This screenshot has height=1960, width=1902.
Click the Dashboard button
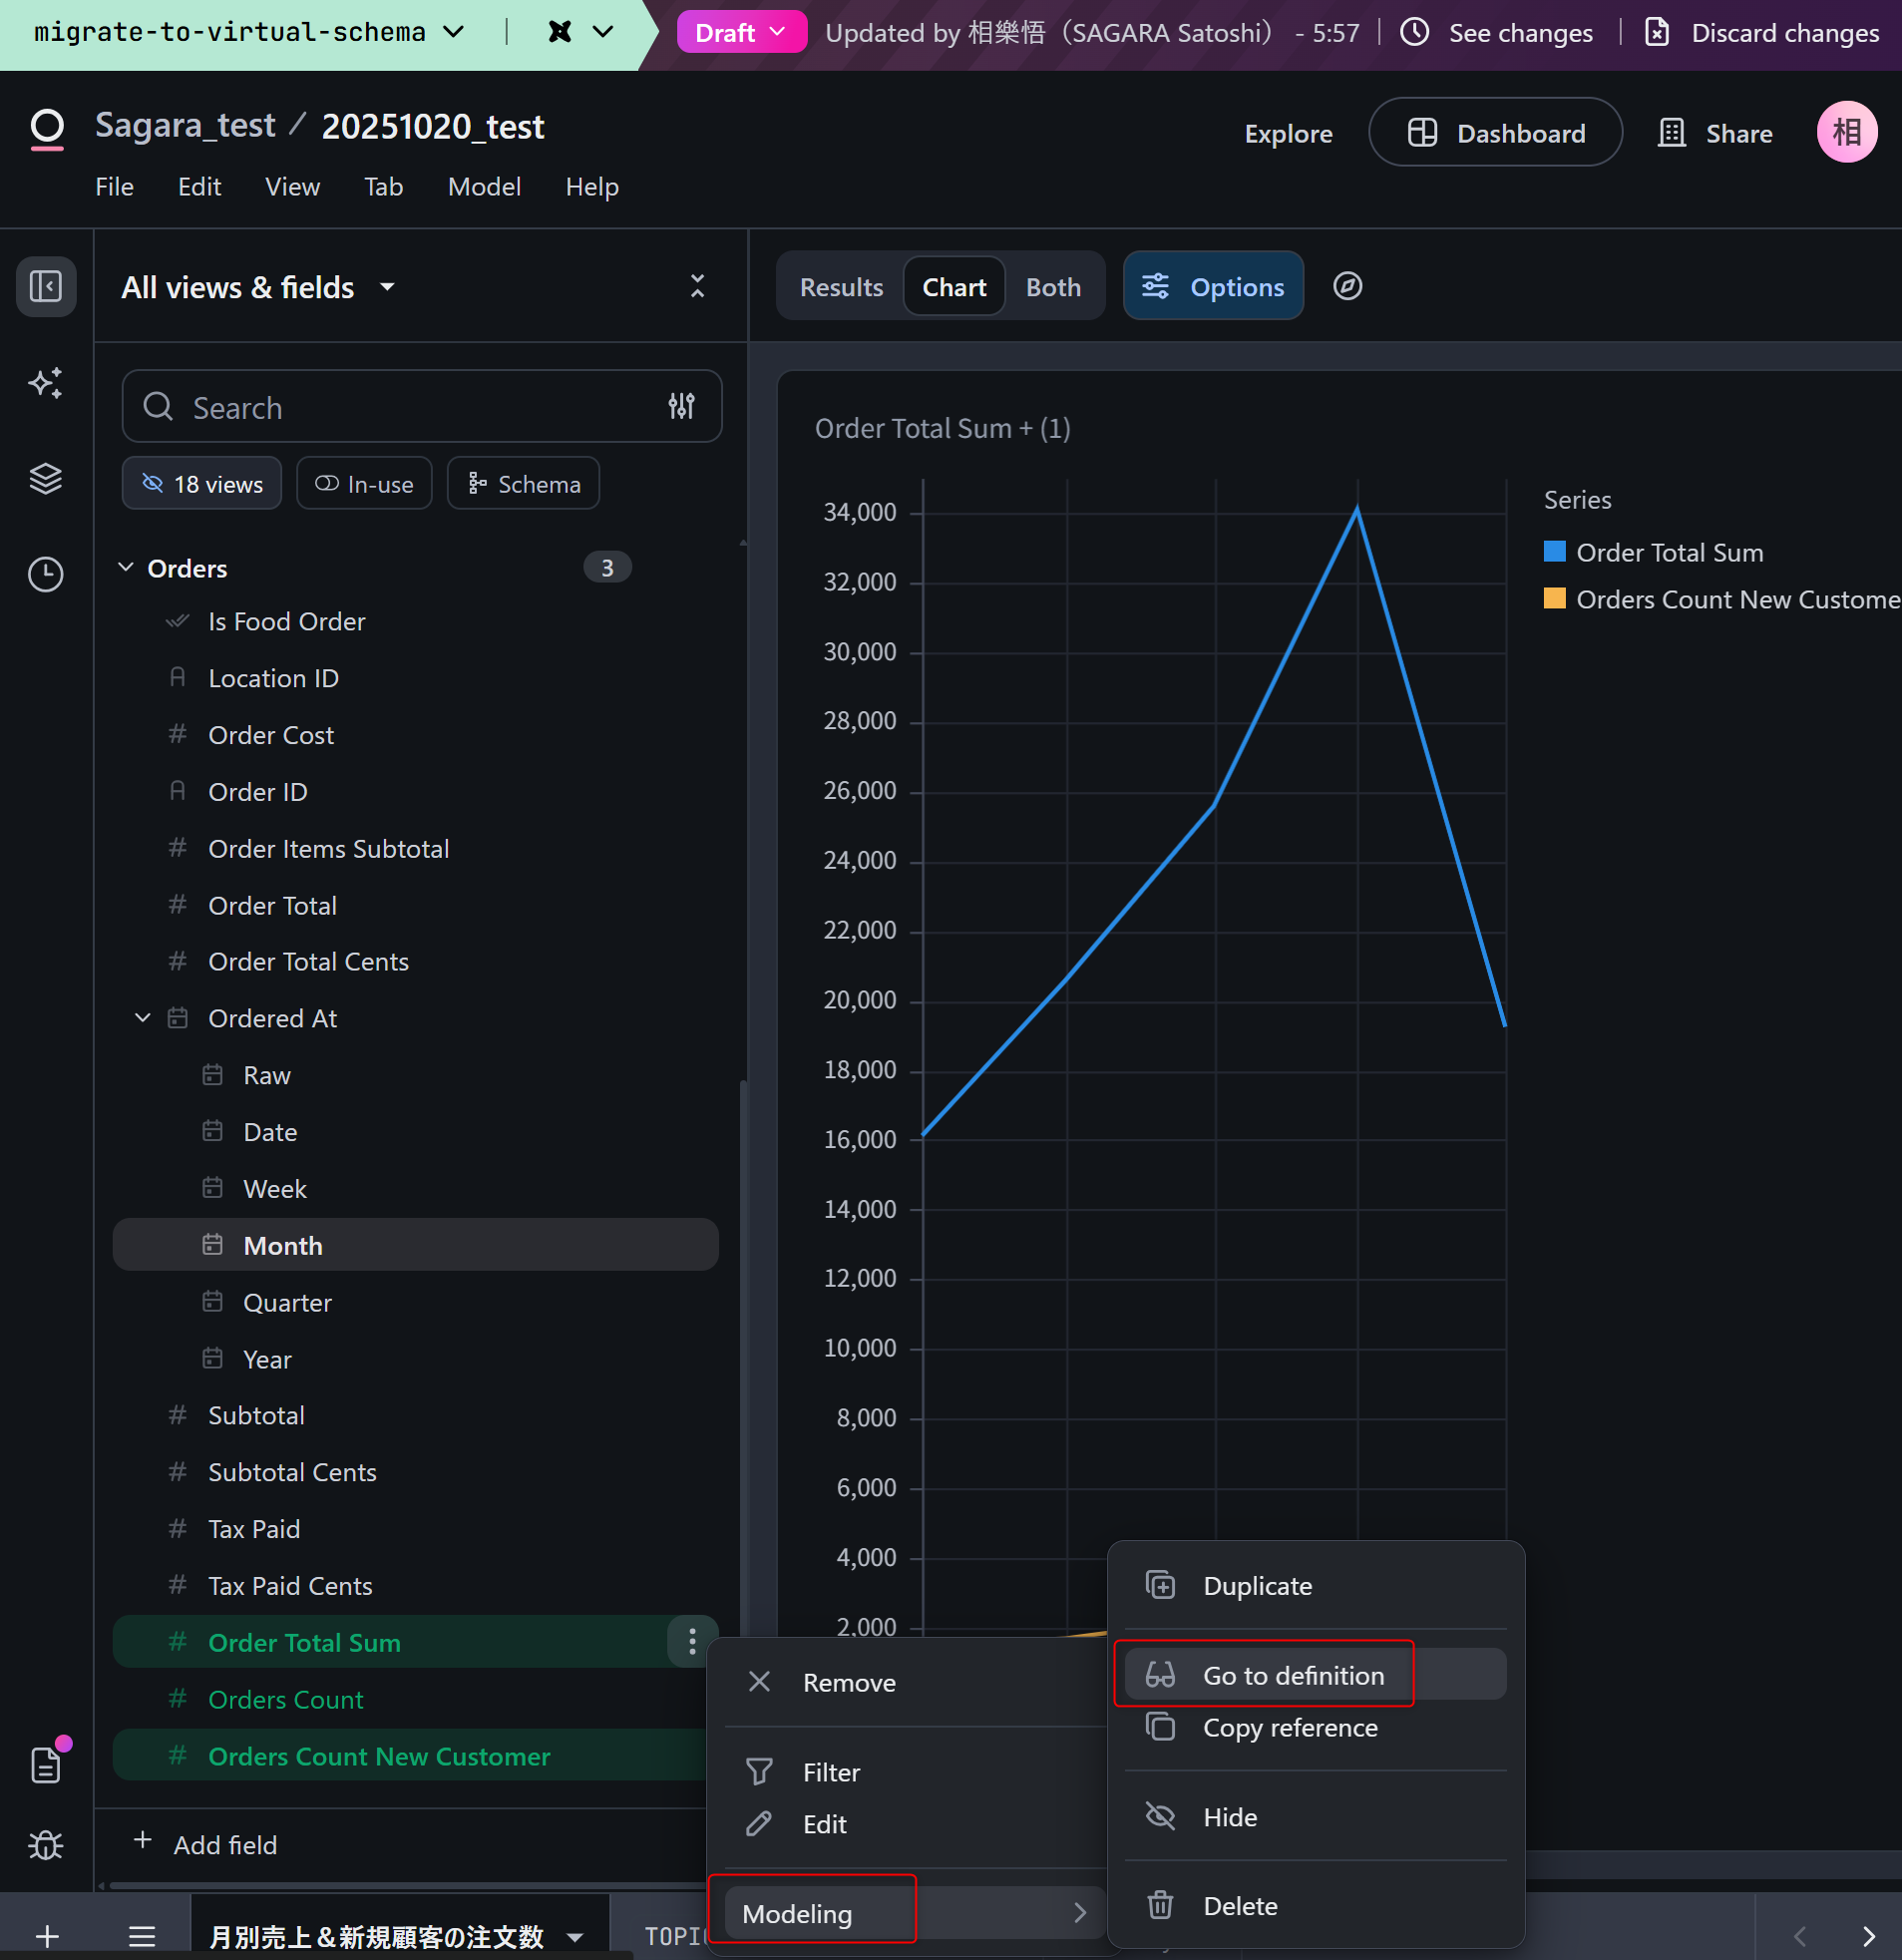[x=1495, y=133]
